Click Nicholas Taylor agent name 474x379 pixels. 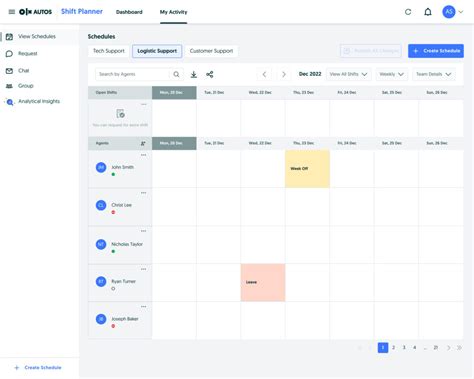click(127, 244)
